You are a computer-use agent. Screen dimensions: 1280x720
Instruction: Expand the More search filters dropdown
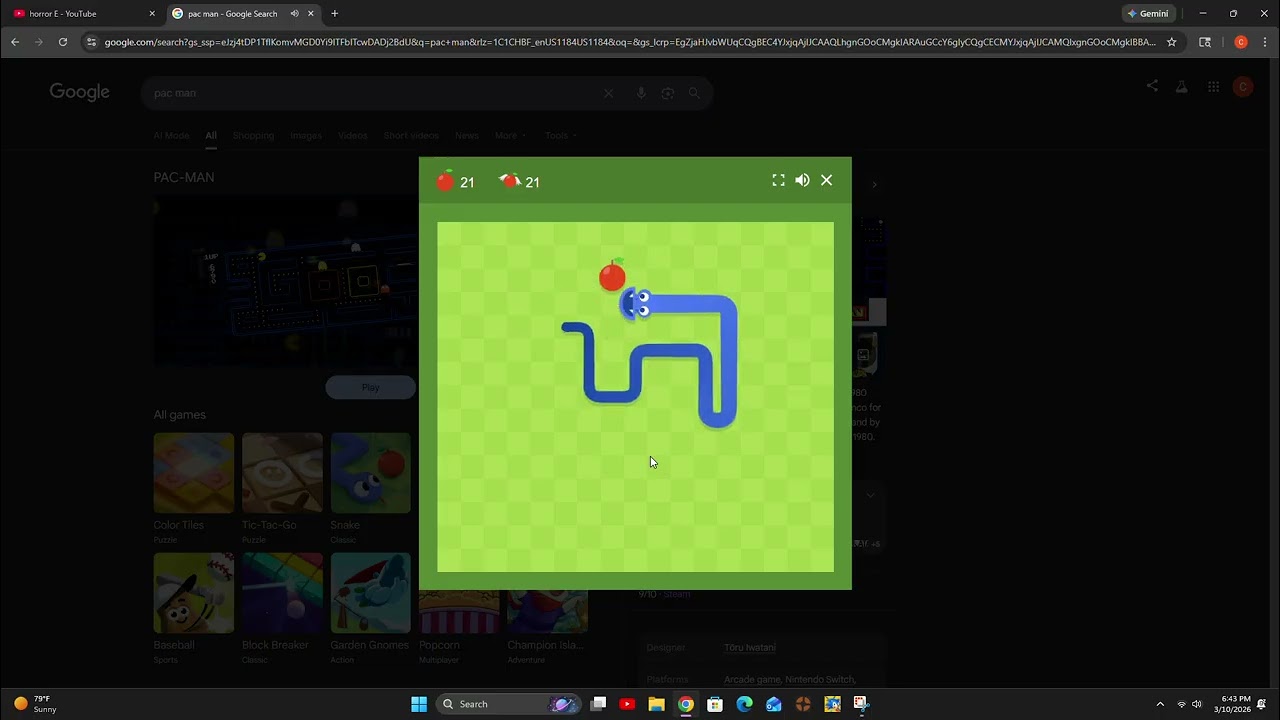pos(510,135)
